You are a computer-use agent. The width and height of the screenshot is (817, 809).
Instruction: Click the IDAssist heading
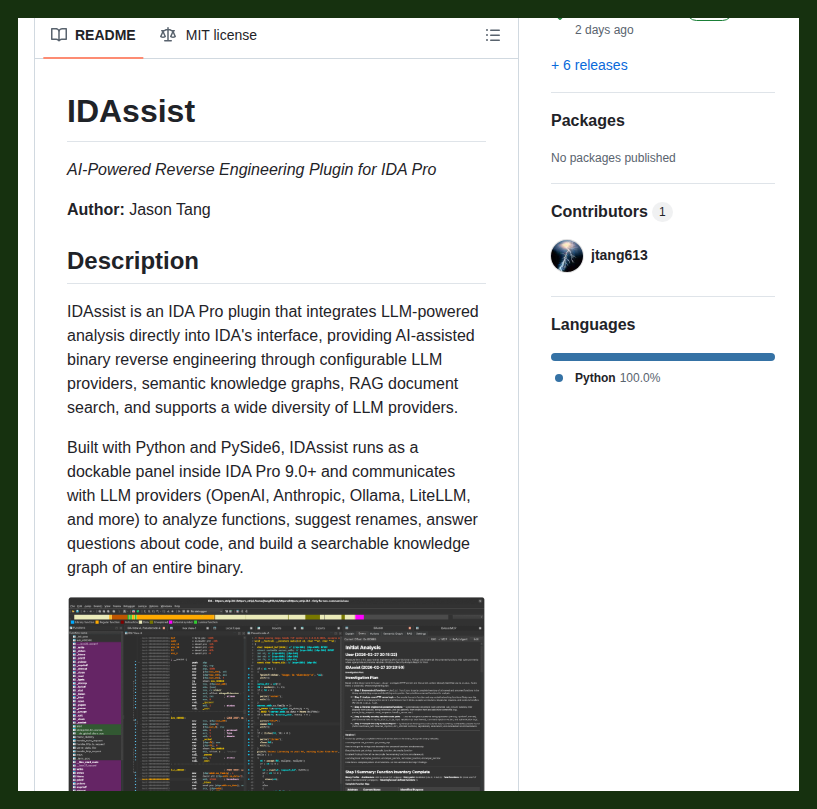pyautogui.click(x=131, y=111)
